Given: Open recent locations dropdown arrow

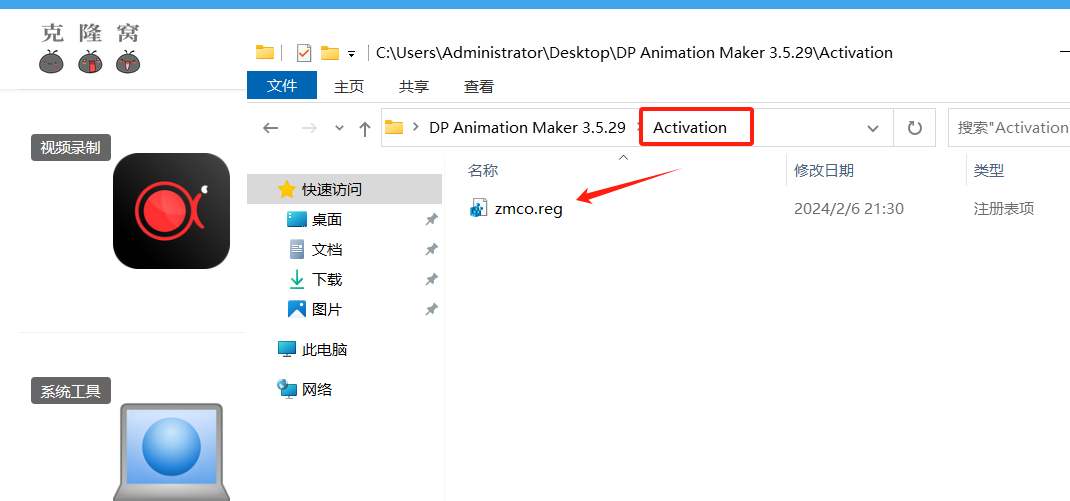Looking at the screenshot, I should click(339, 128).
